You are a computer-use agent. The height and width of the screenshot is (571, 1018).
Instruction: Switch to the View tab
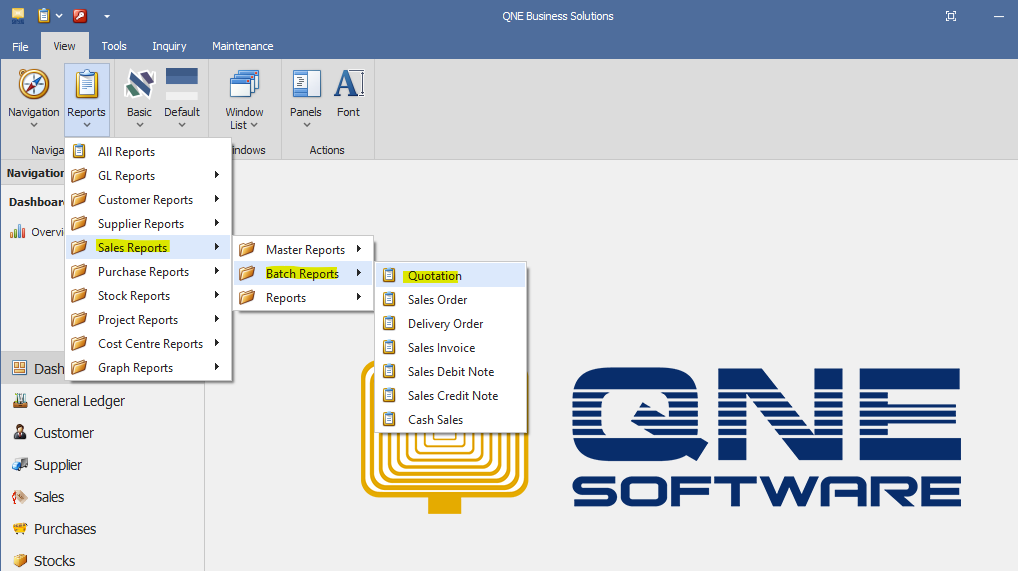point(64,46)
